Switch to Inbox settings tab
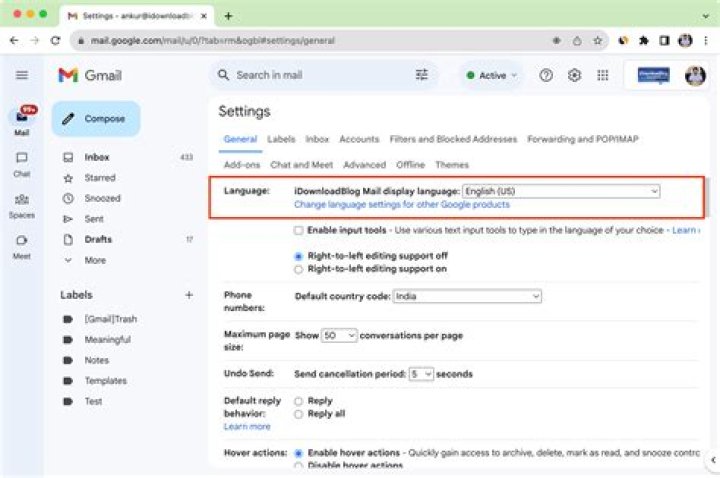The width and height of the screenshot is (720, 478). click(317, 139)
